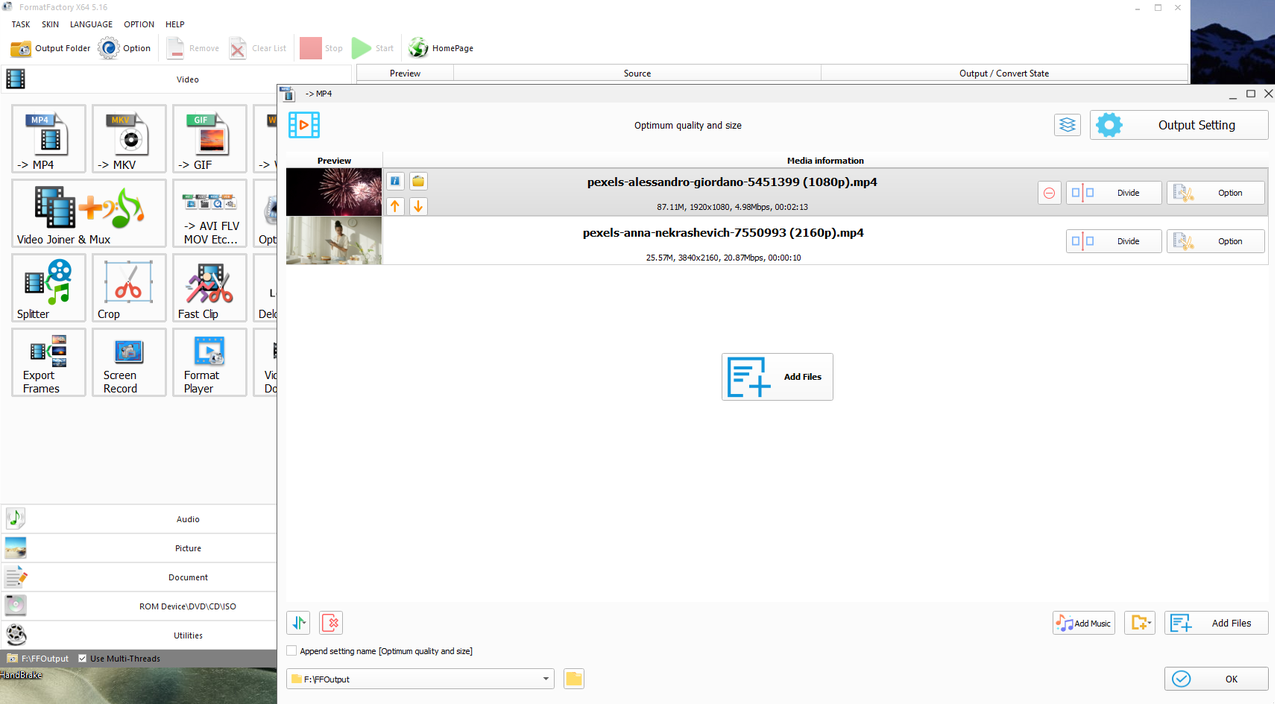Start the Screen Record tool
1275x704 pixels.
coord(129,363)
